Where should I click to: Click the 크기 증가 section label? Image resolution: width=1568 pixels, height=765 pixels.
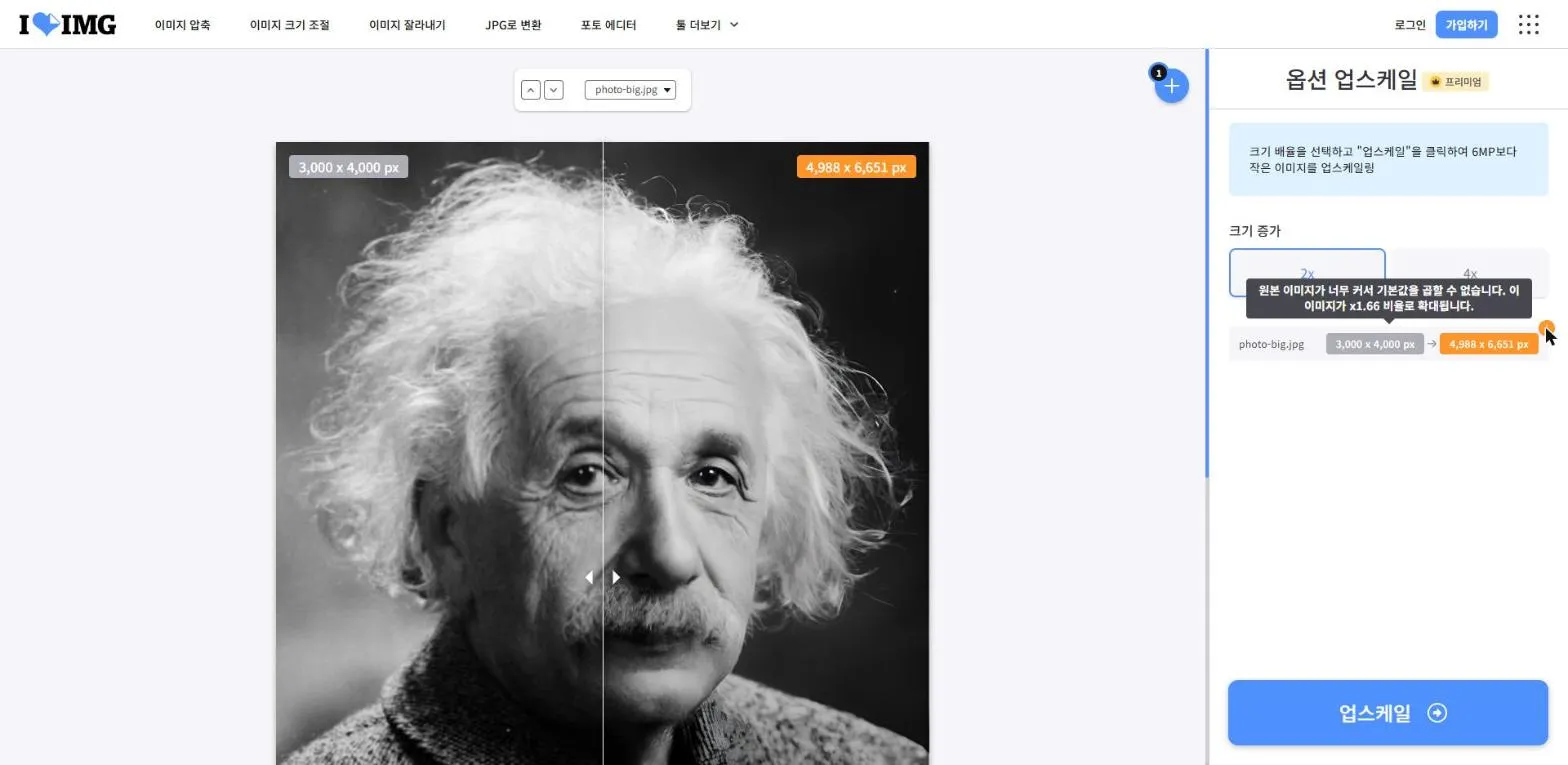(1254, 231)
